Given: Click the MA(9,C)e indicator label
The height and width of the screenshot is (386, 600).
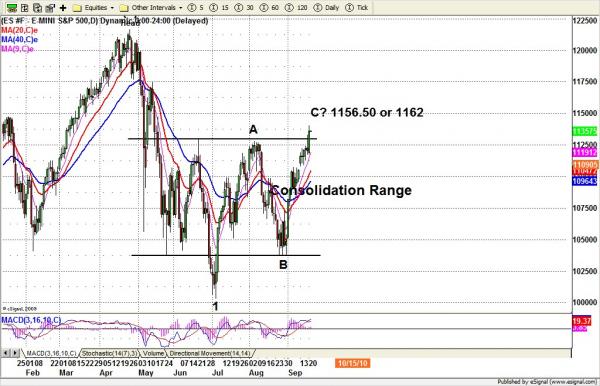Looking at the screenshot, I should [17, 49].
